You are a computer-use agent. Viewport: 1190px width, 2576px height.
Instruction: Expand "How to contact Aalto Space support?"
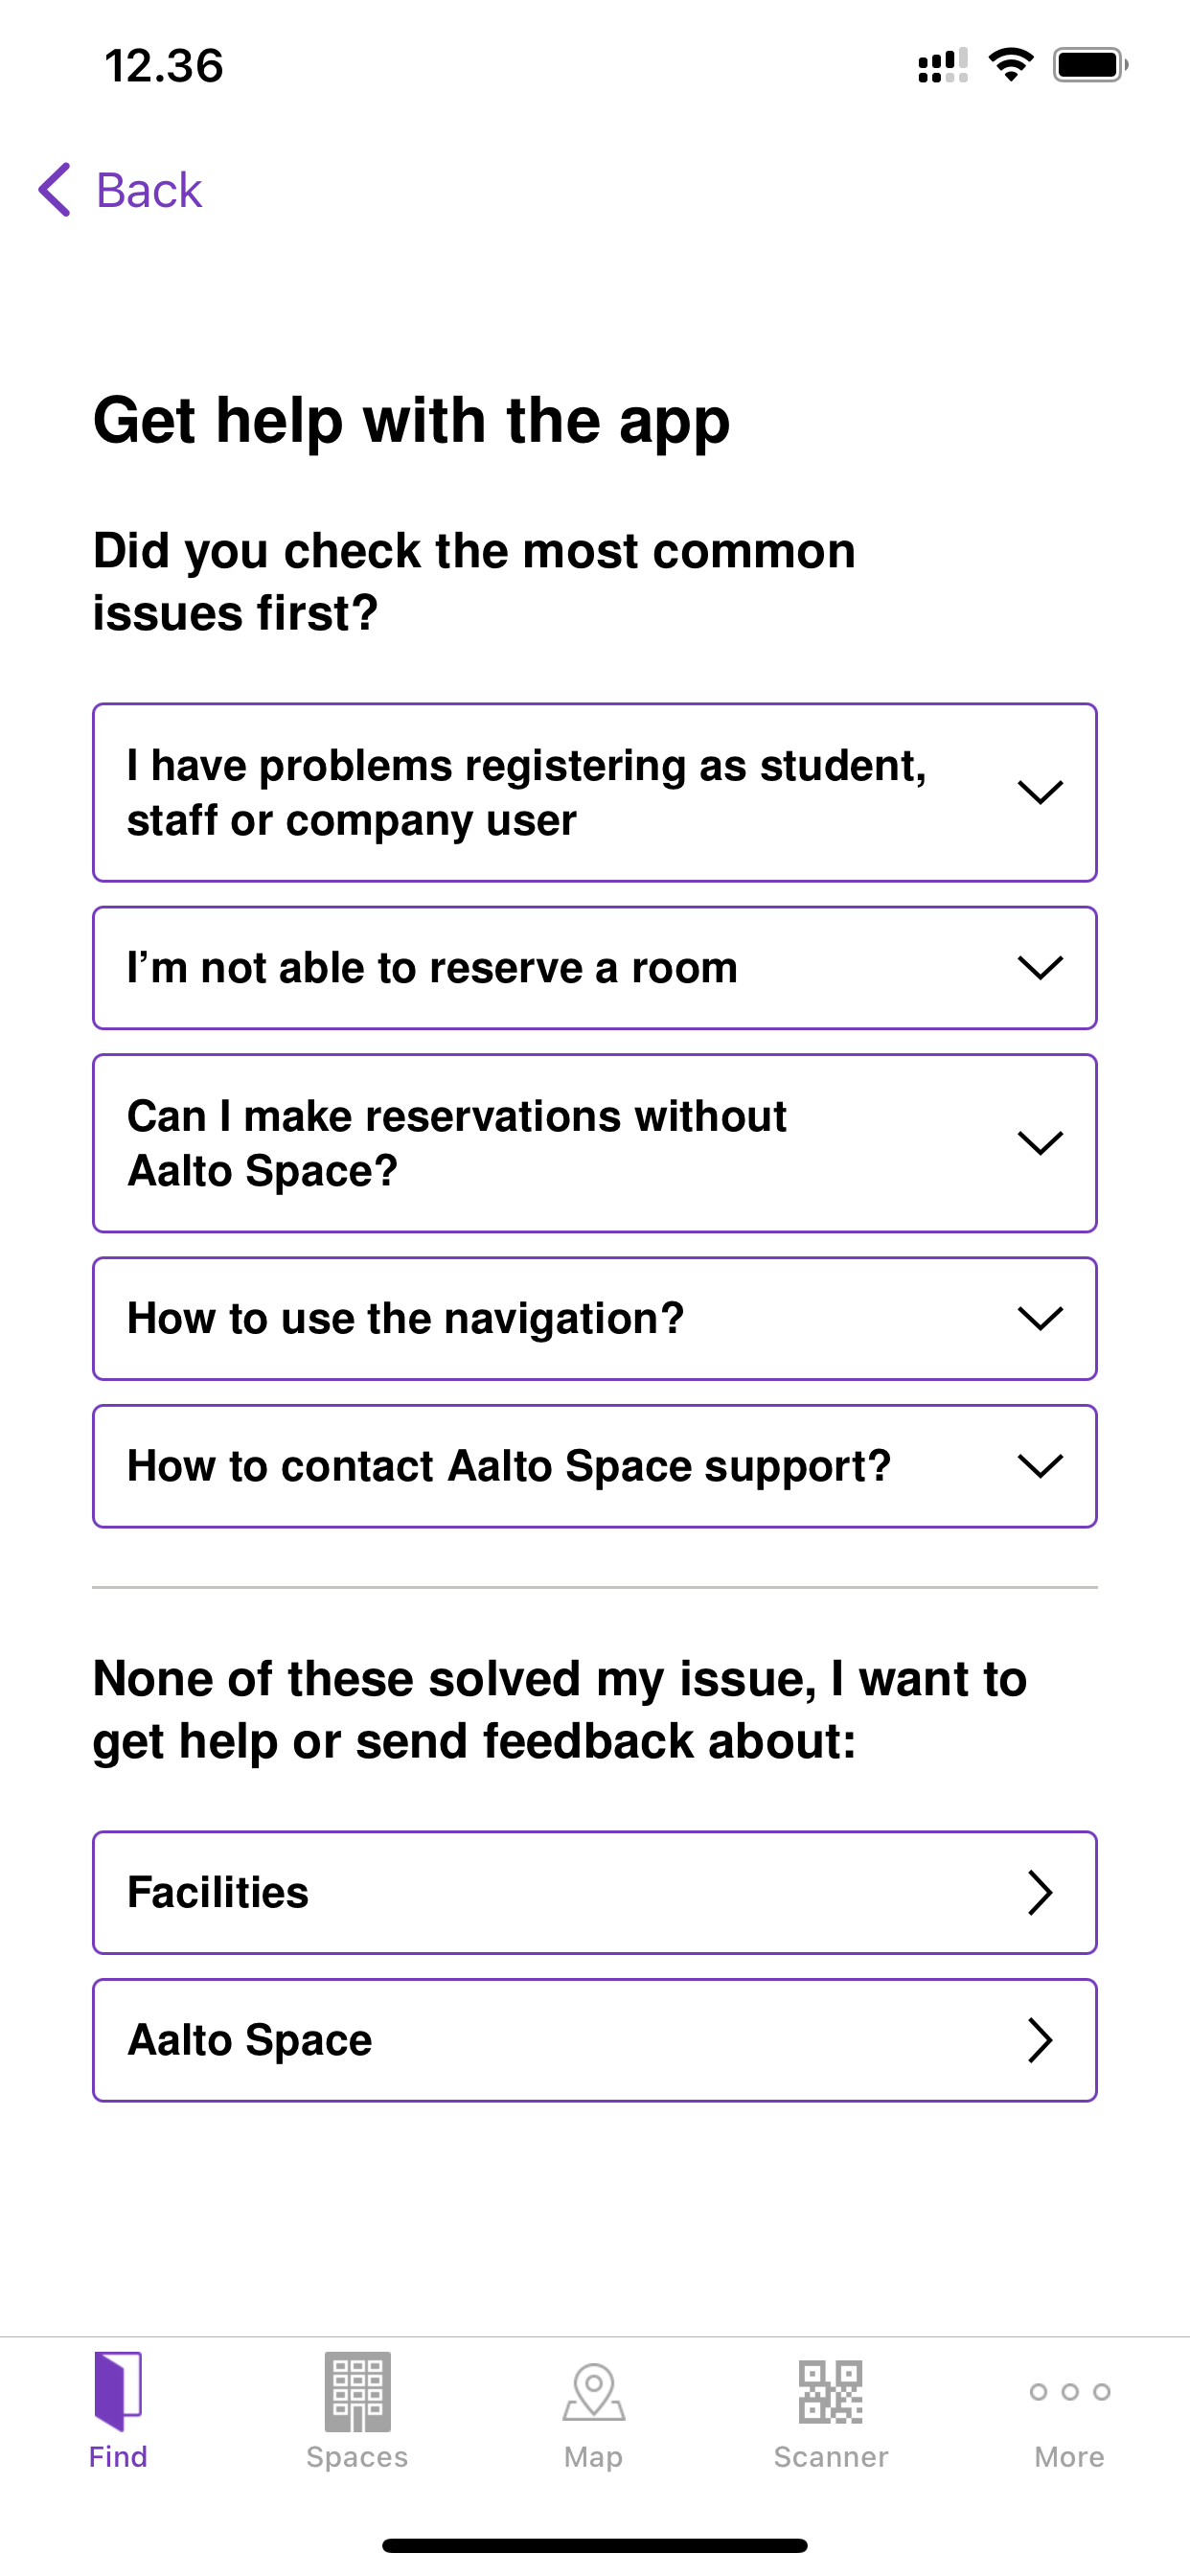click(x=594, y=1466)
